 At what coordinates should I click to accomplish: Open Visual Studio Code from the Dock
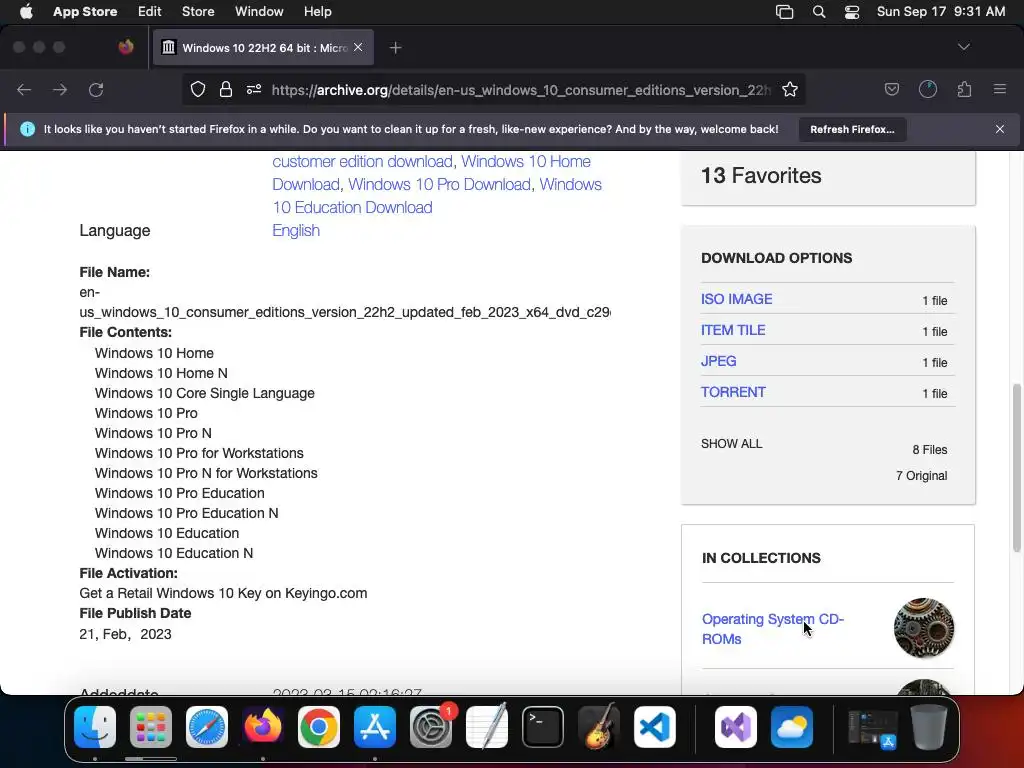[x=655, y=726]
